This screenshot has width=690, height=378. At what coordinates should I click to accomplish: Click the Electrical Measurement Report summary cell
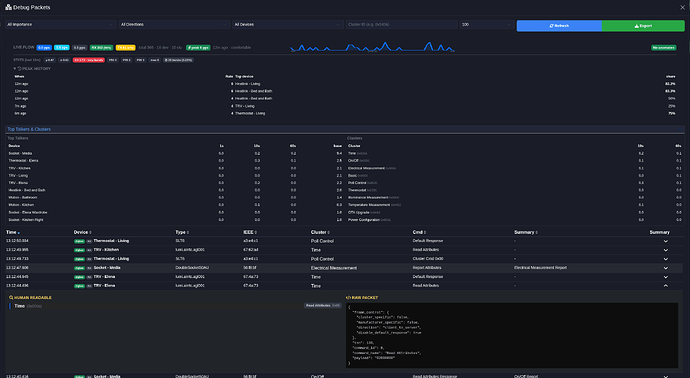click(540, 268)
